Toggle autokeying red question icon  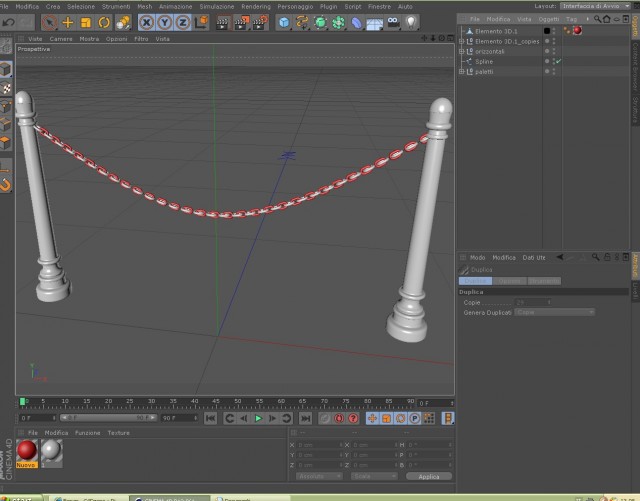pyautogui.click(x=353, y=418)
